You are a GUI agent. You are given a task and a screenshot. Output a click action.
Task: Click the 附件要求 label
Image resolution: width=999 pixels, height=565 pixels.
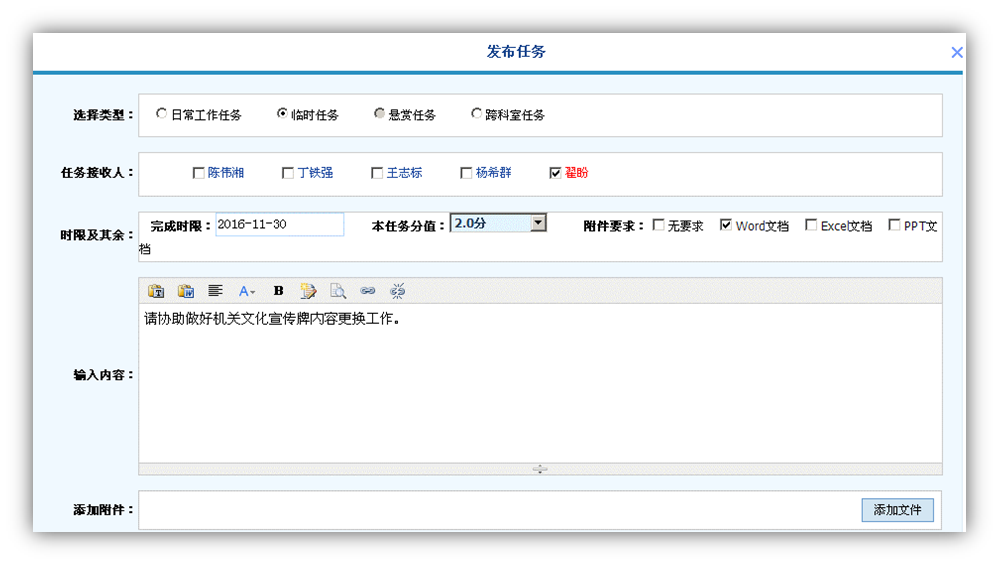[614, 226]
